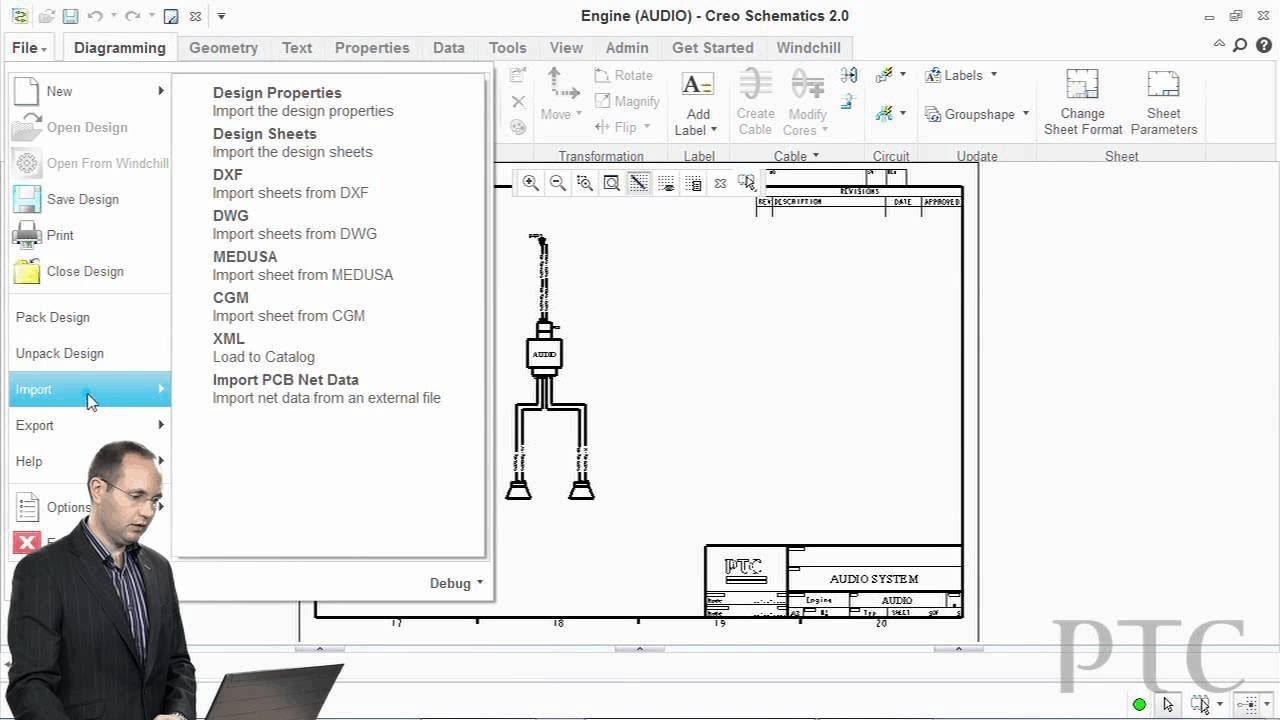Screen dimensions: 1280x720
Task: Click the AUDIO SYSTEM title block text
Action: pos(874,579)
